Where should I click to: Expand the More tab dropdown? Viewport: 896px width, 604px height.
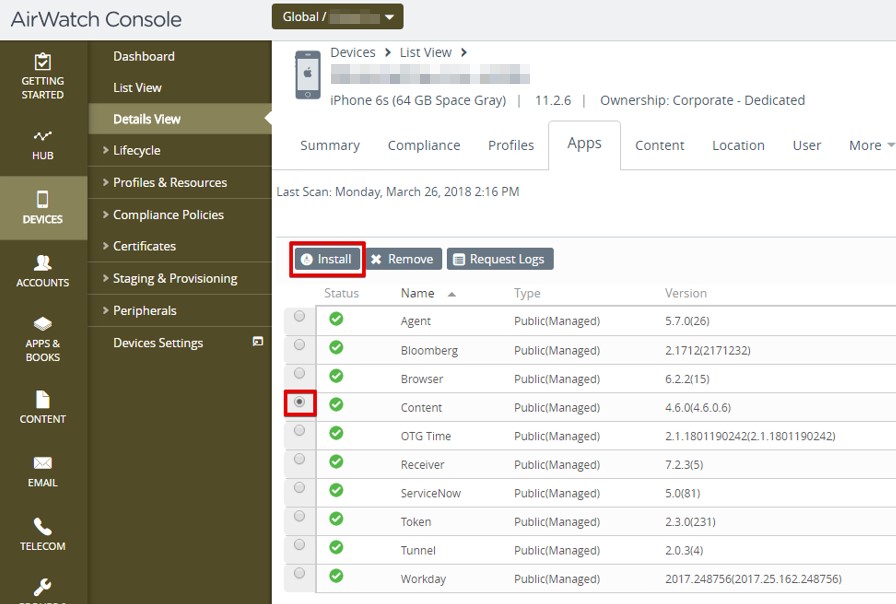[871, 145]
